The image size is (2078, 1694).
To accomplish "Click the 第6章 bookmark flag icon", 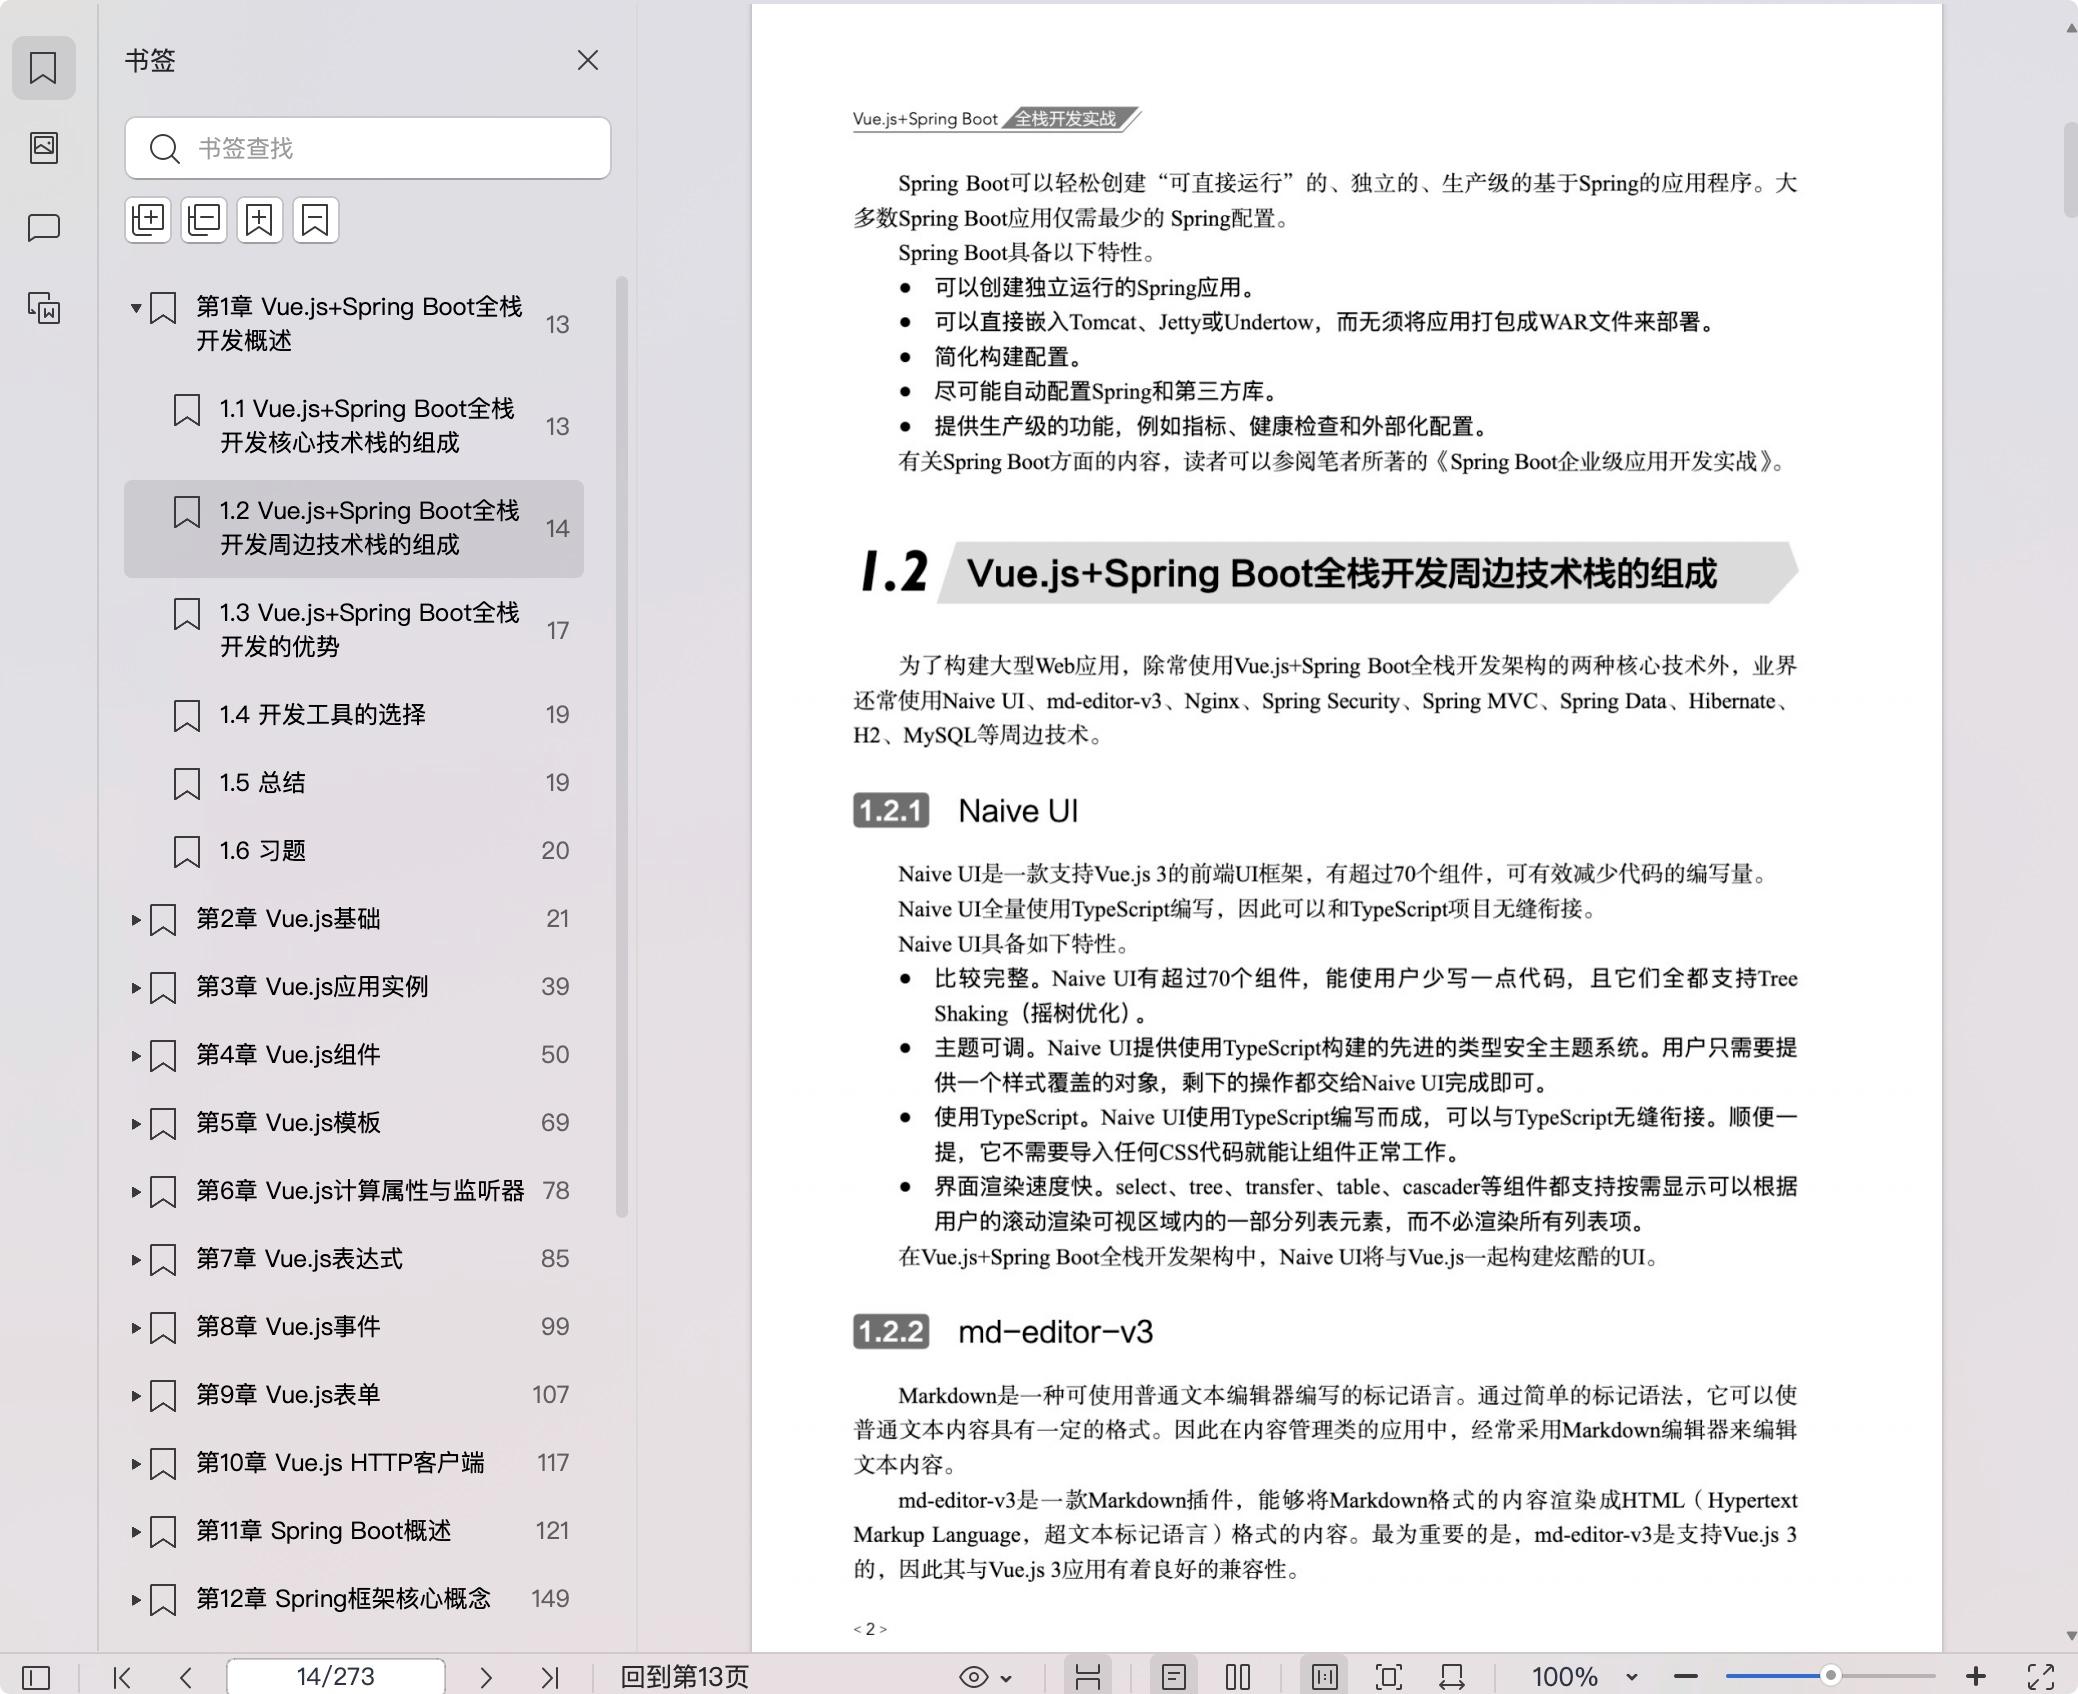I will pyautogui.click(x=163, y=1192).
